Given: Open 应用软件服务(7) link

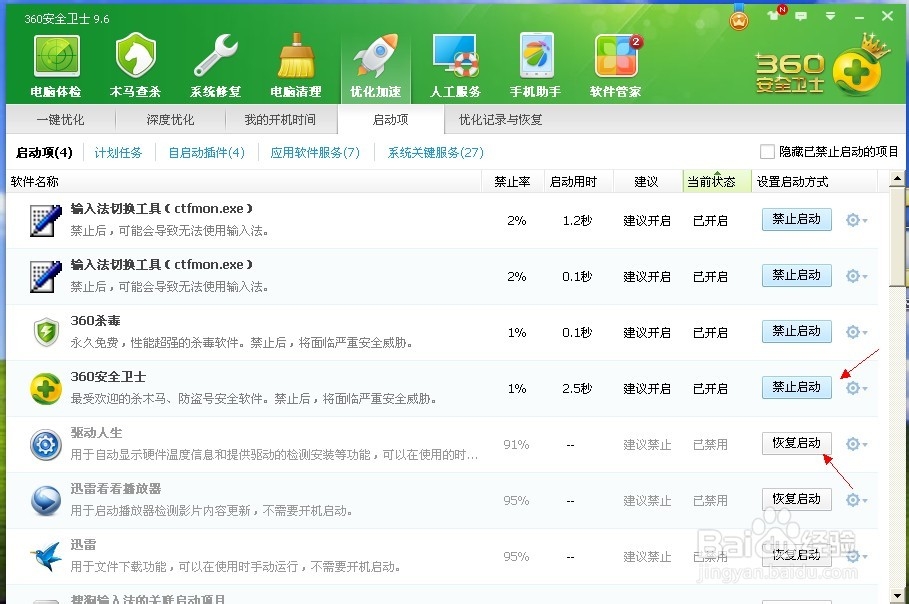Looking at the screenshot, I should tap(315, 152).
